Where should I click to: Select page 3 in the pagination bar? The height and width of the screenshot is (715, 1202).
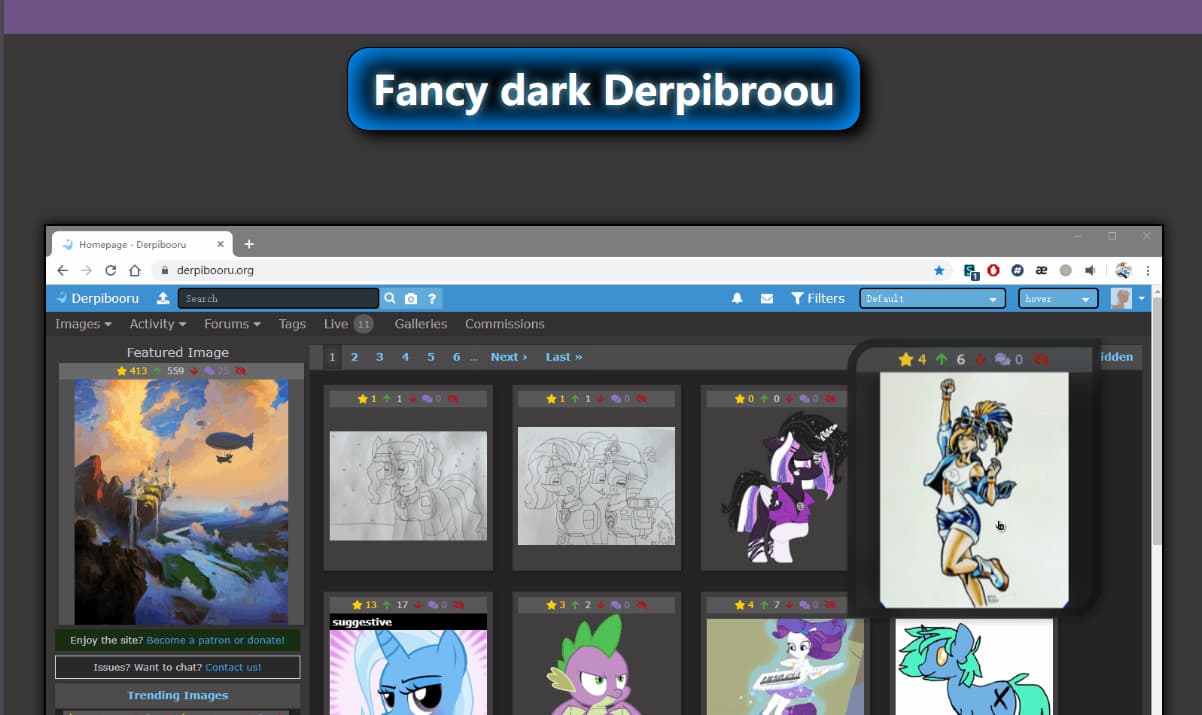[x=379, y=357]
